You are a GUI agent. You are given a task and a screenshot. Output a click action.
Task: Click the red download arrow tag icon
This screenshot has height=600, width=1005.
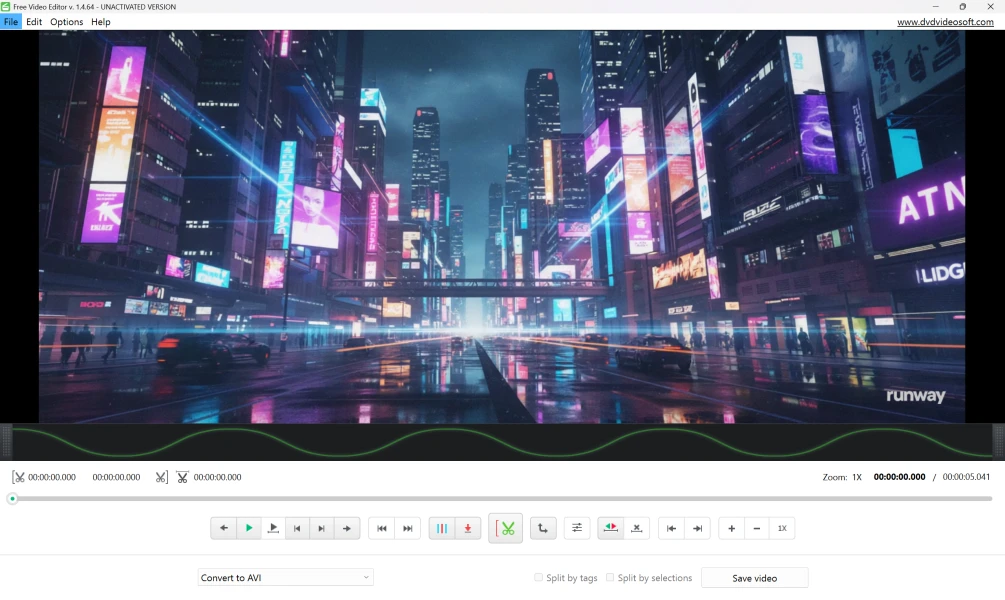click(467, 528)
